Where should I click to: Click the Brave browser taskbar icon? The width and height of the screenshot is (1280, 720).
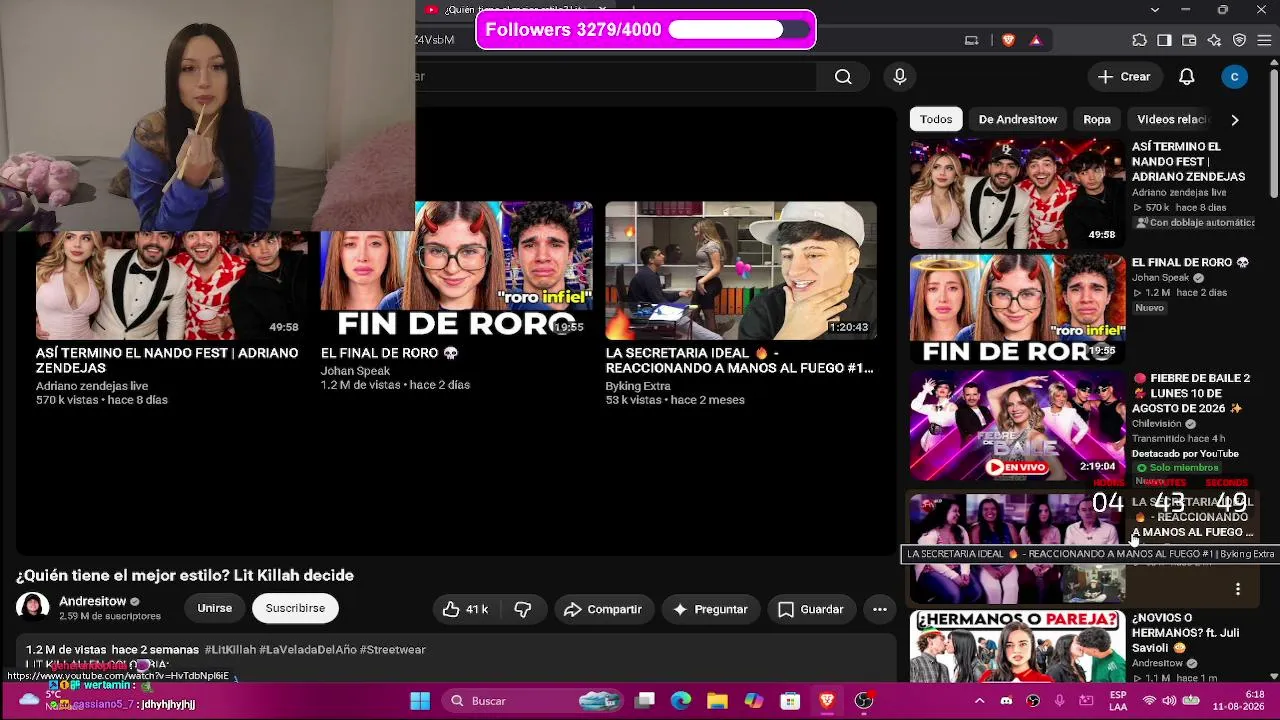[827, 701]
